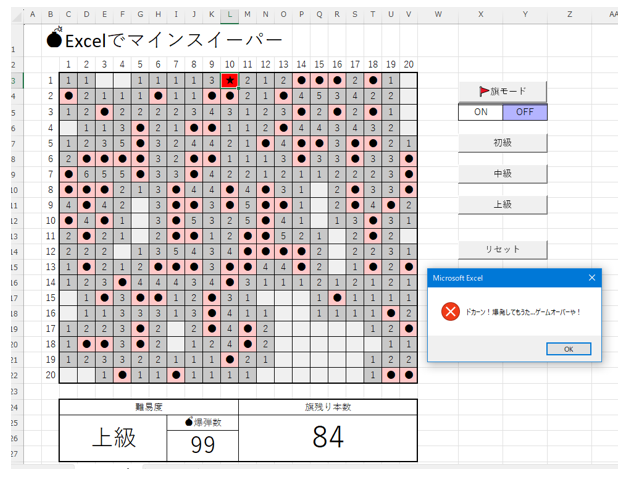Click the 難易度 header cell
This screenshot has width=628, height=477.
point(149,407)
